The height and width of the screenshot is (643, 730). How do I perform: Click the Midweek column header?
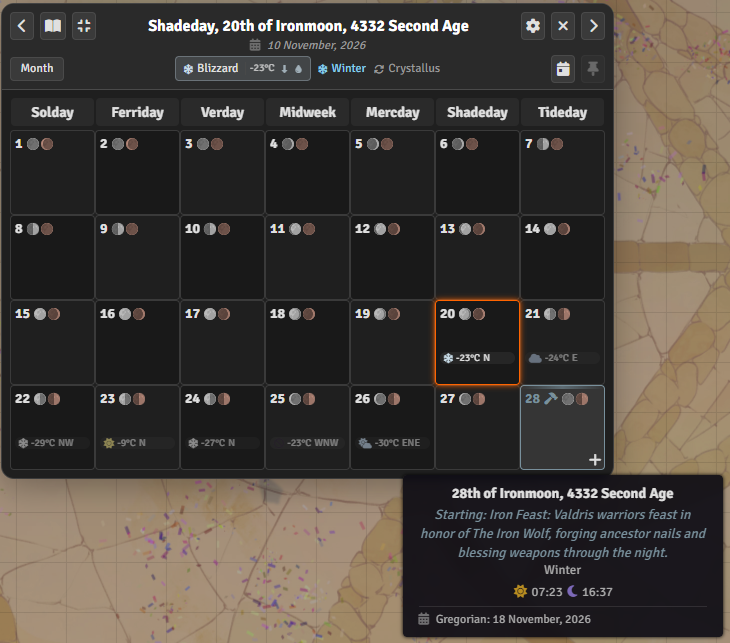click(307, 112)
